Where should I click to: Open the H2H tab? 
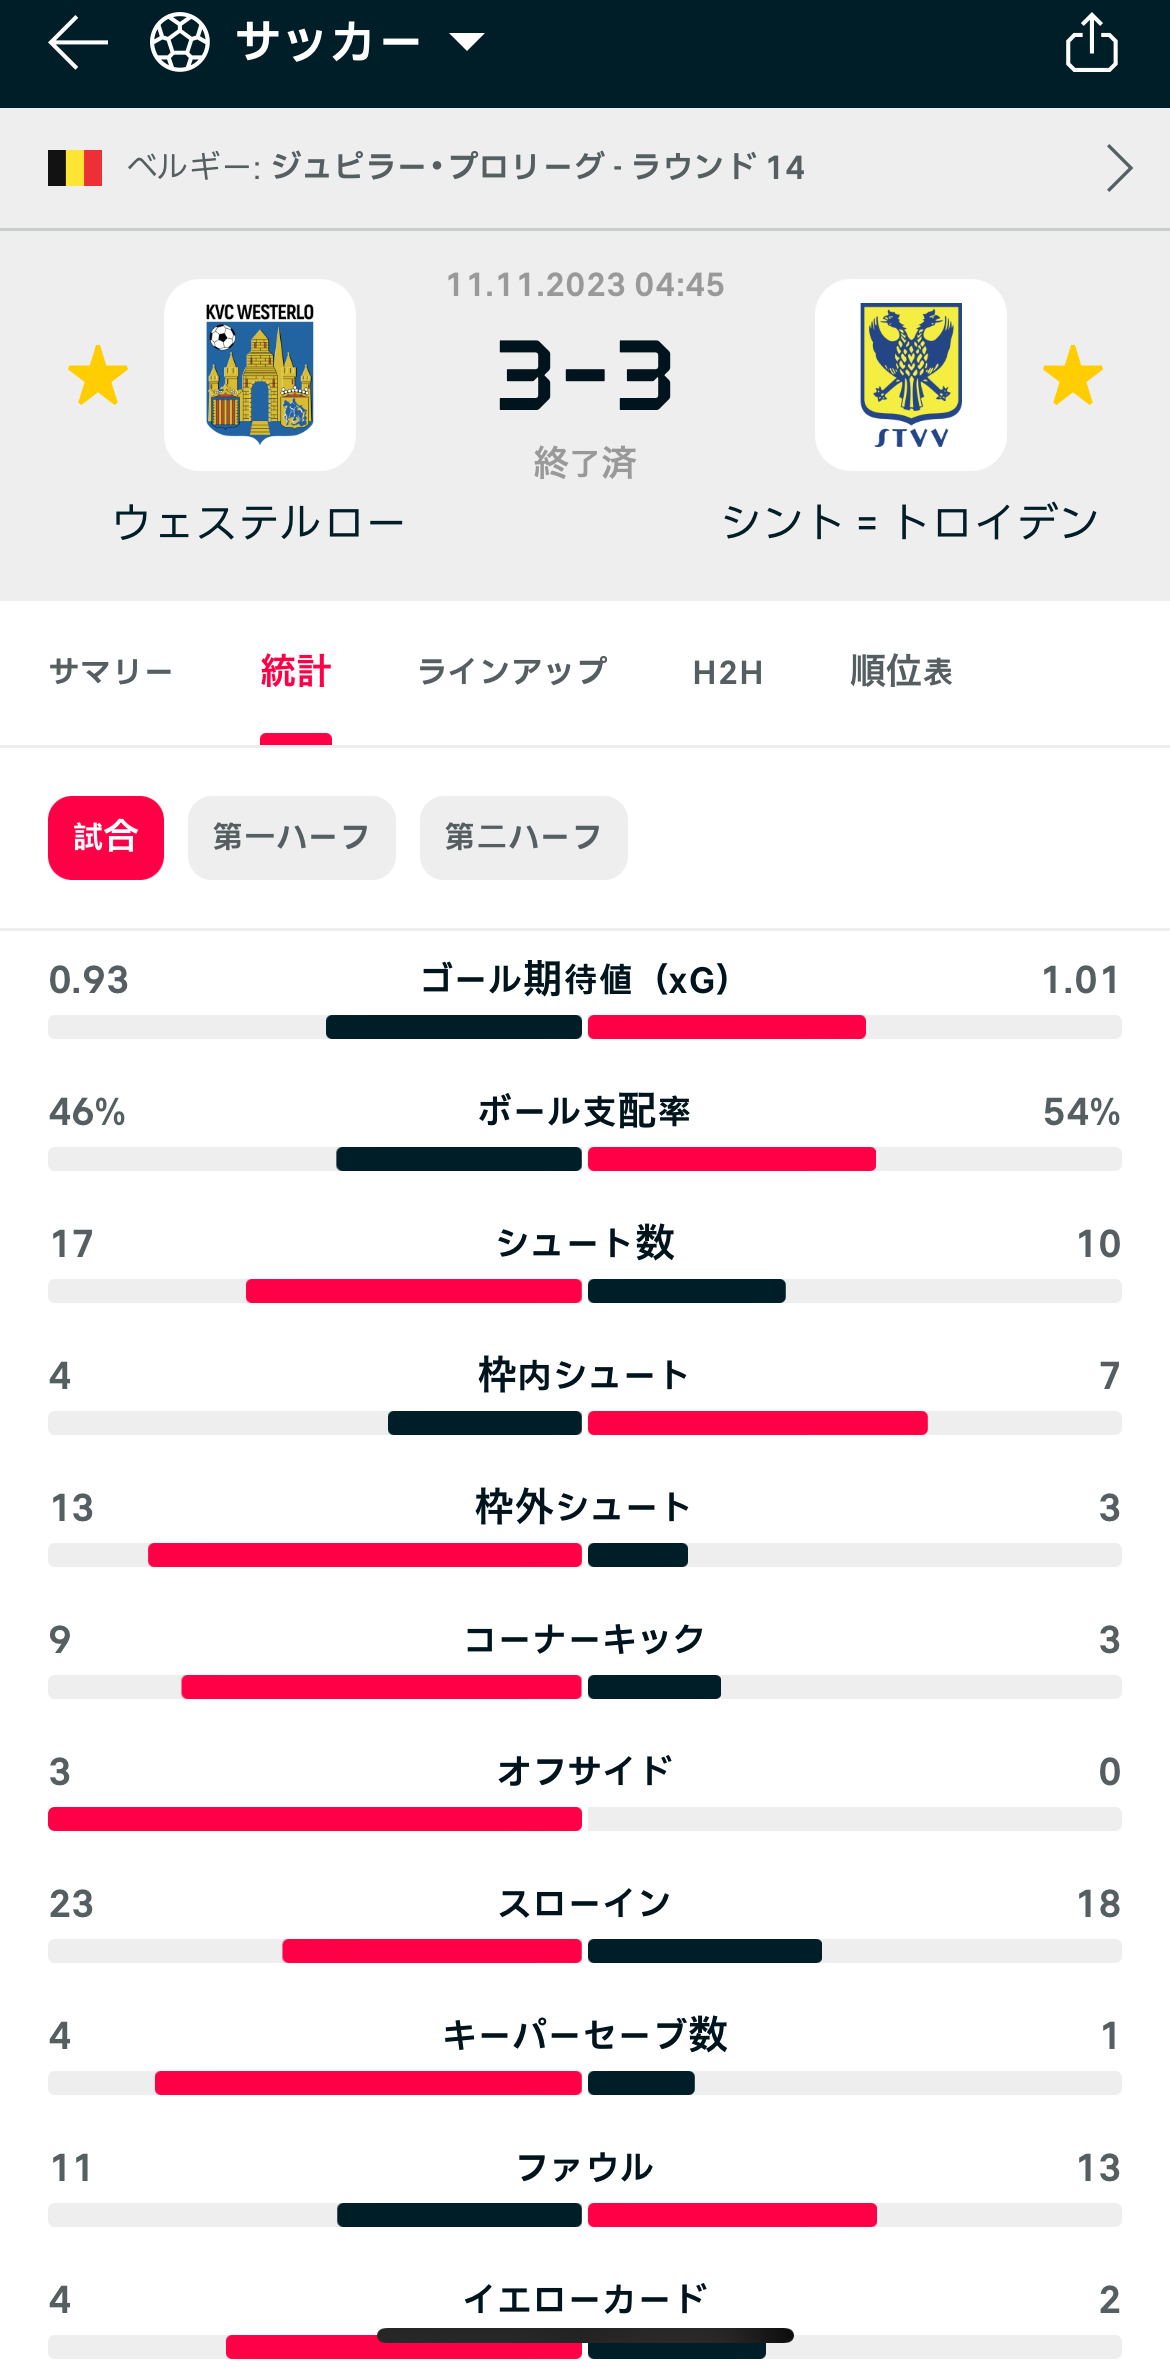click(728, 673)
